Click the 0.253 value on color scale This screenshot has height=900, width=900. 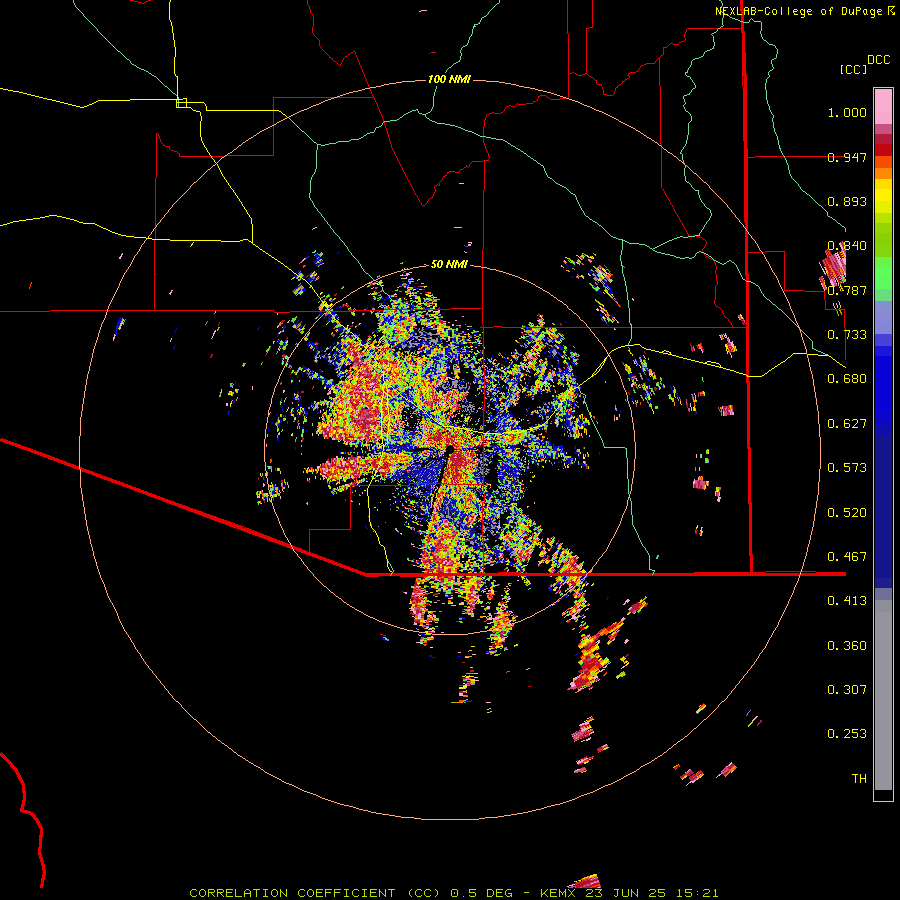click(x=847, y=734)
